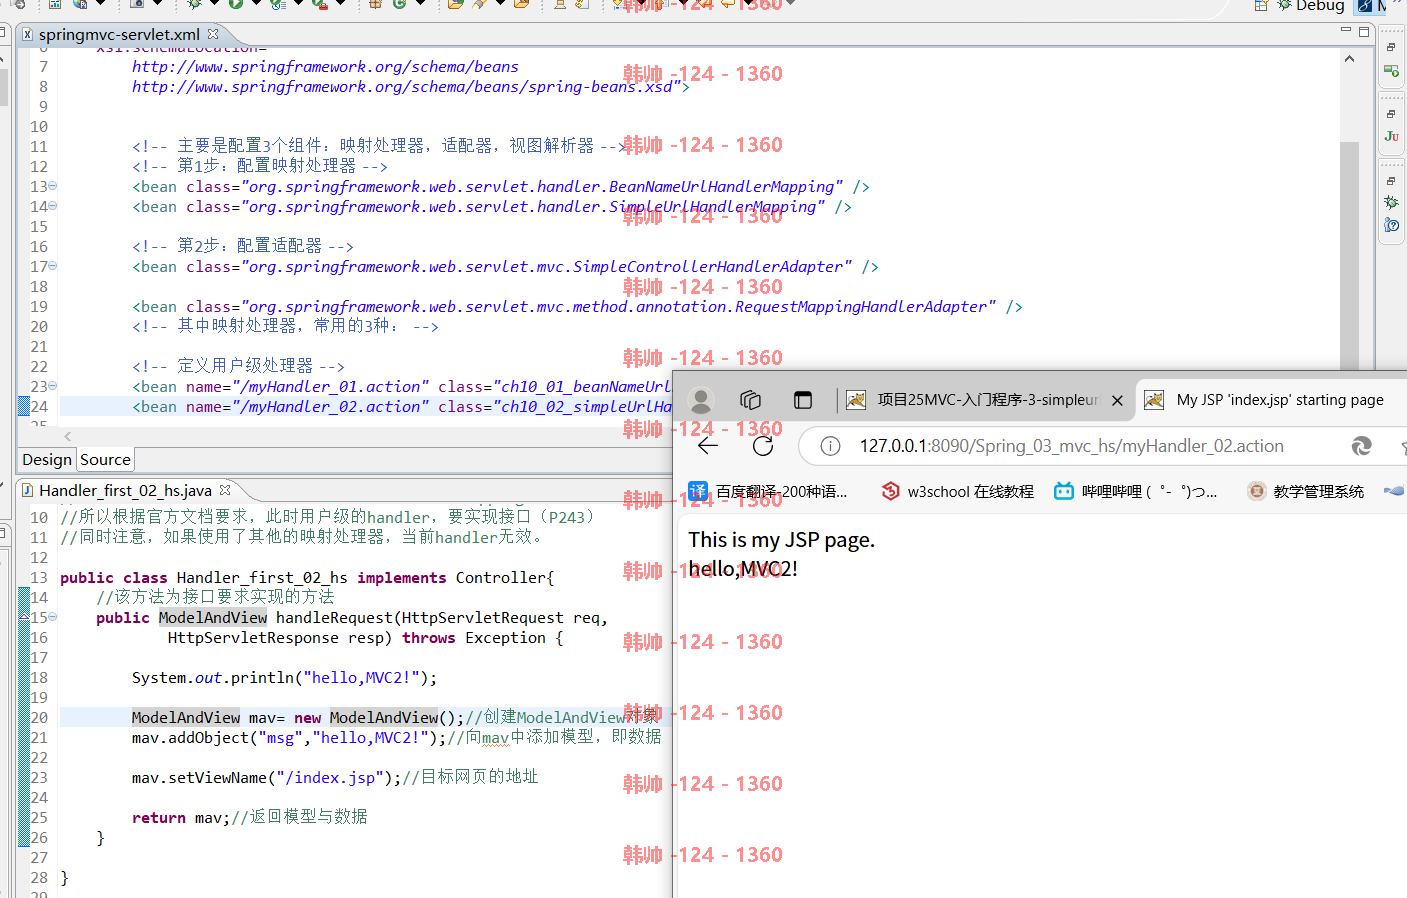Restore the trim stack above the Debug bug icon
This screenshot has width=1407, height=898.
(1391, 181)
